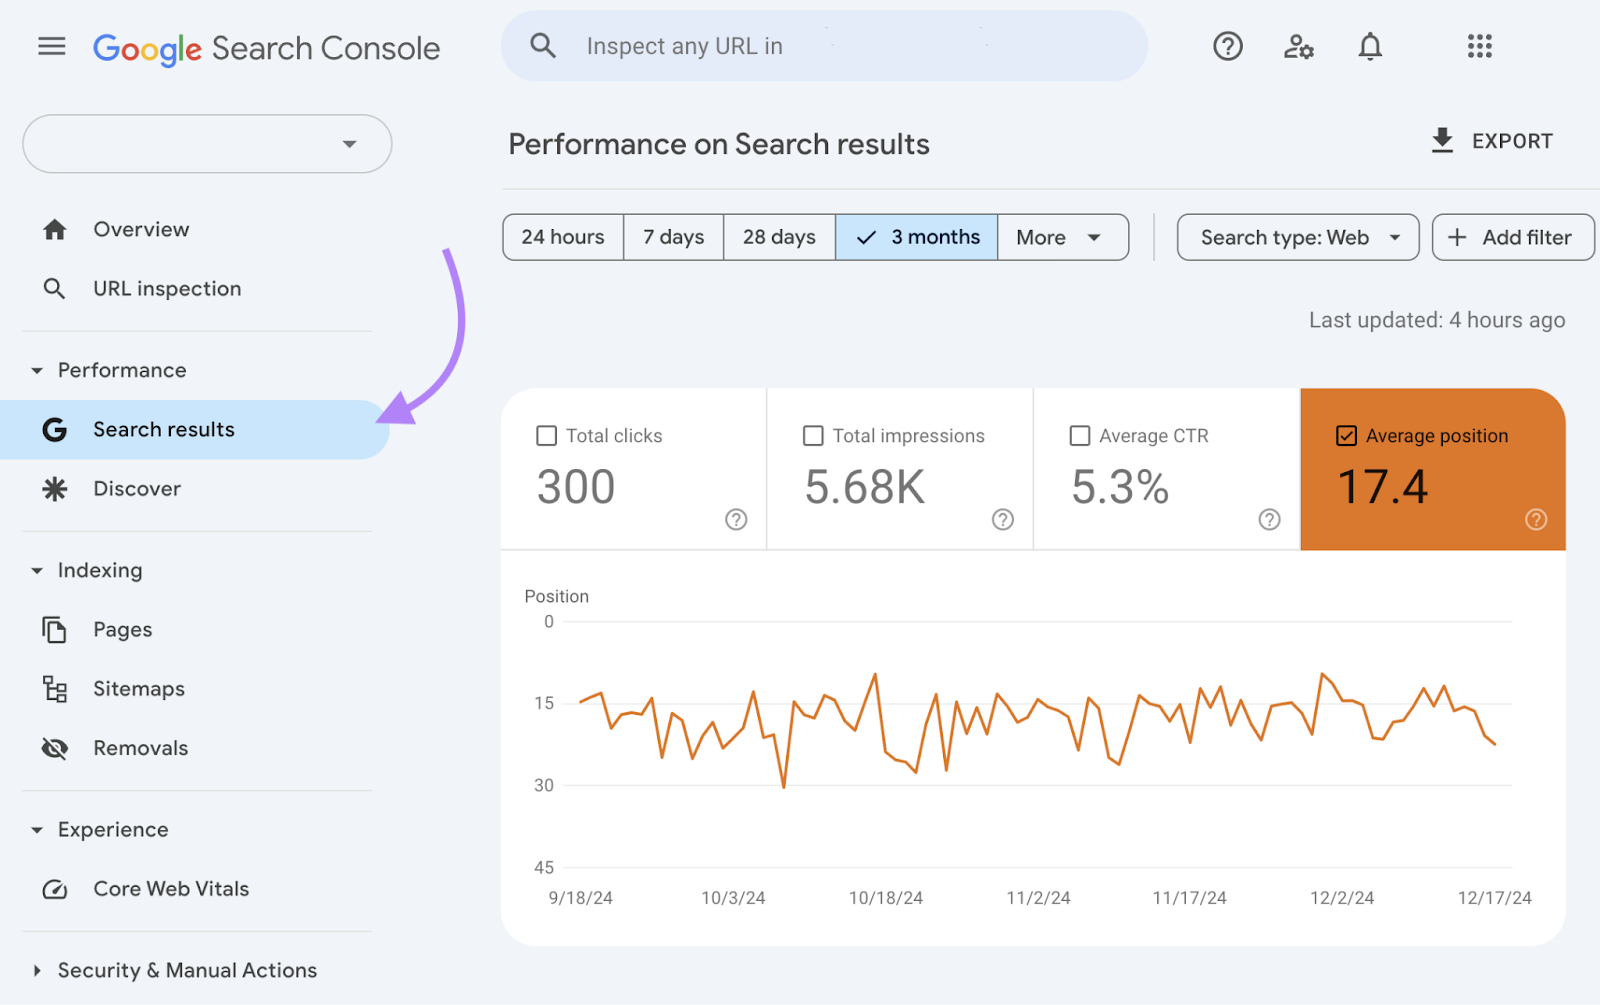Image resolution: width=1600 pixels, height=1005 pixels.
Task: Open URL inspection in sidebar
Action: point(167,289)
